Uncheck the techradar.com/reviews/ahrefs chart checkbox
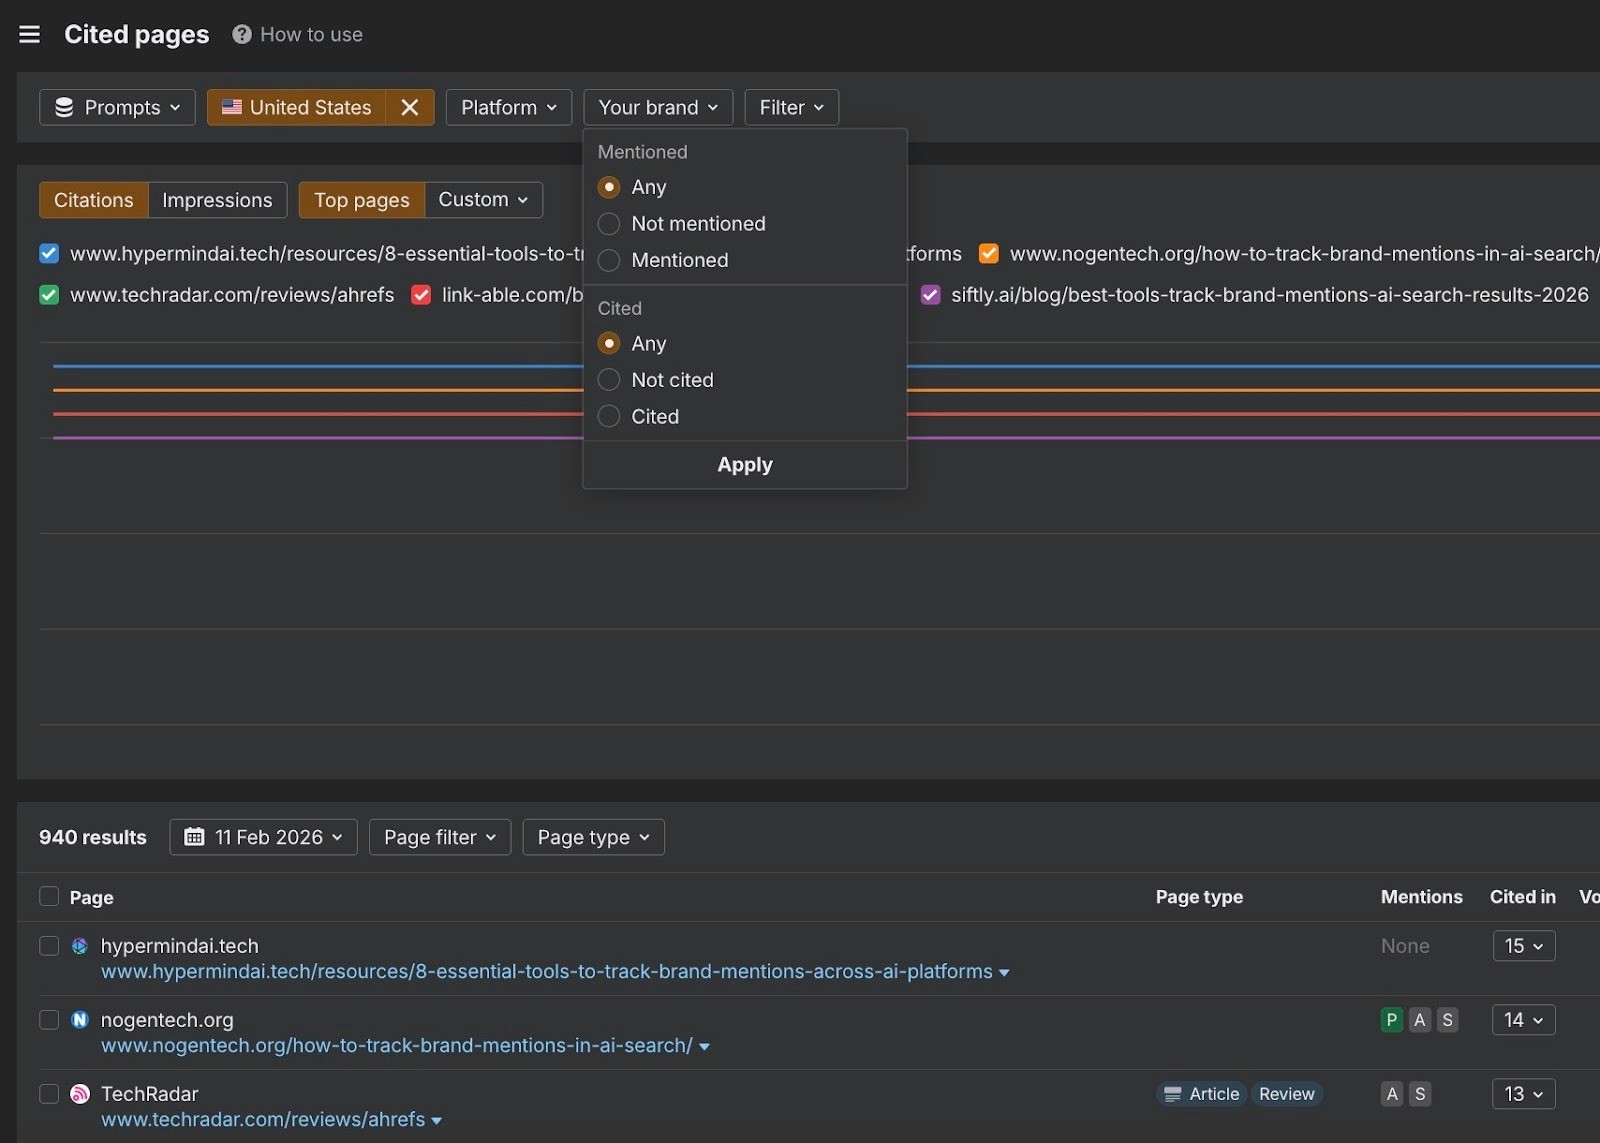Viewport: 1600px width, 1143px height. 49,295
